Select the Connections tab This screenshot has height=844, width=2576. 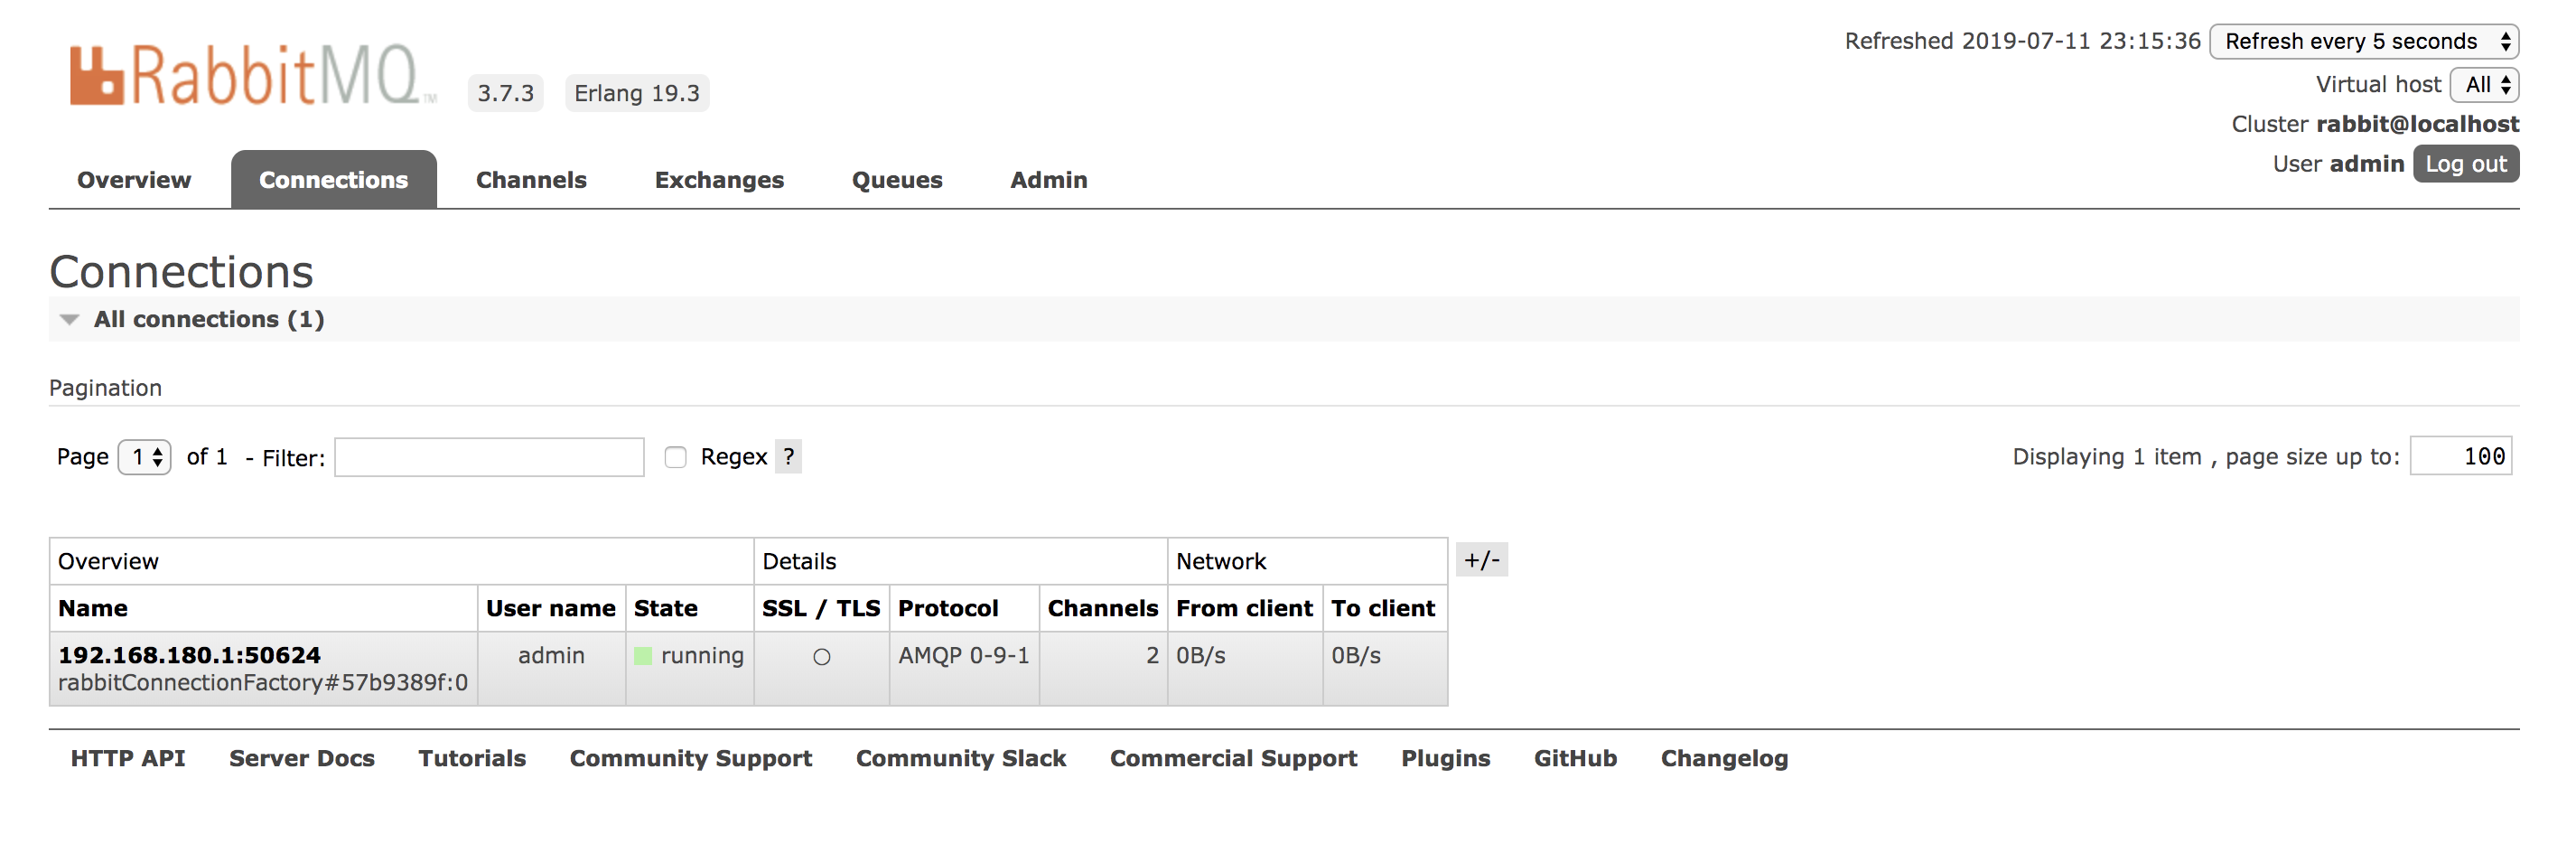333,180
